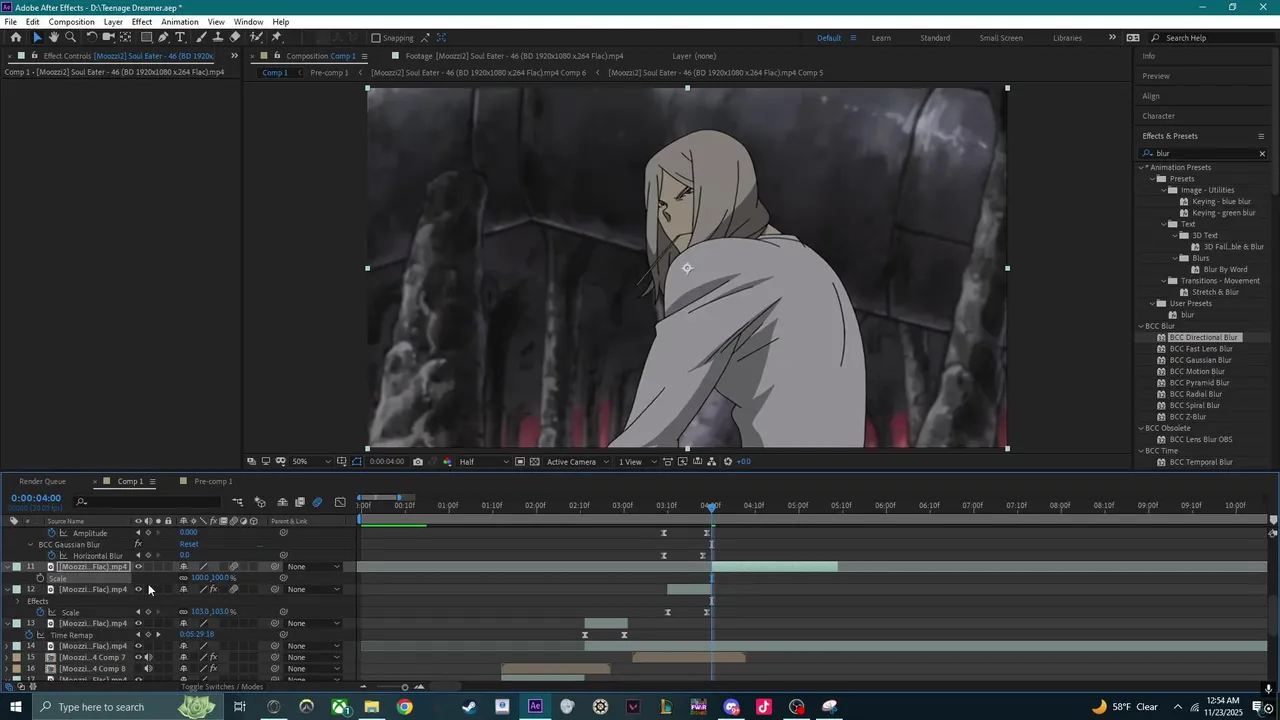Open the Animation menu
The image size is (1280, 720).
point(180,22)
